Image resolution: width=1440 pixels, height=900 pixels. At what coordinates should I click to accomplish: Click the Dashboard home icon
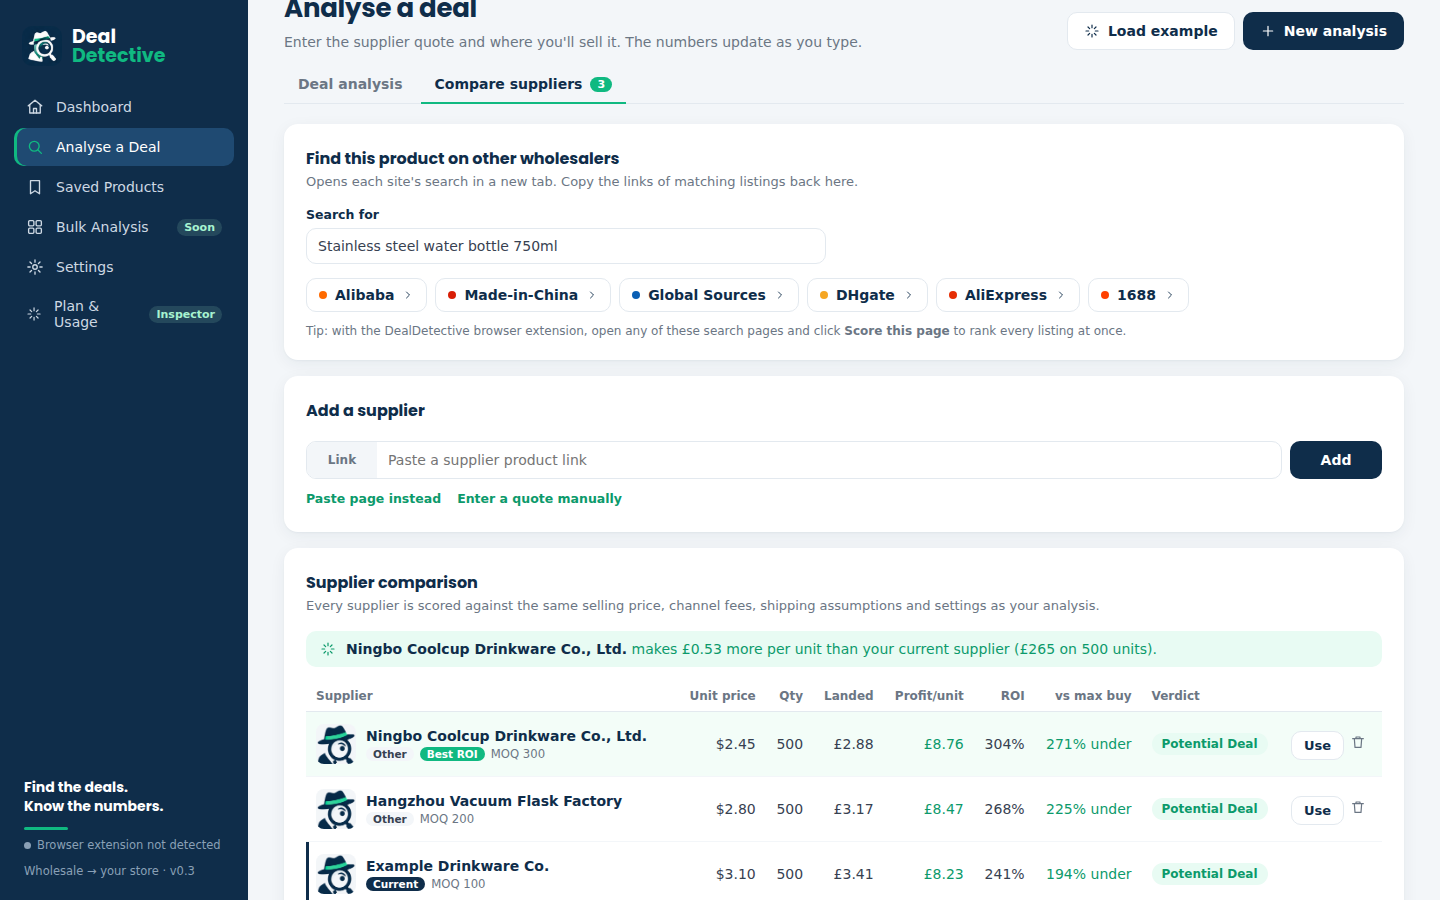tap(35, 107)
